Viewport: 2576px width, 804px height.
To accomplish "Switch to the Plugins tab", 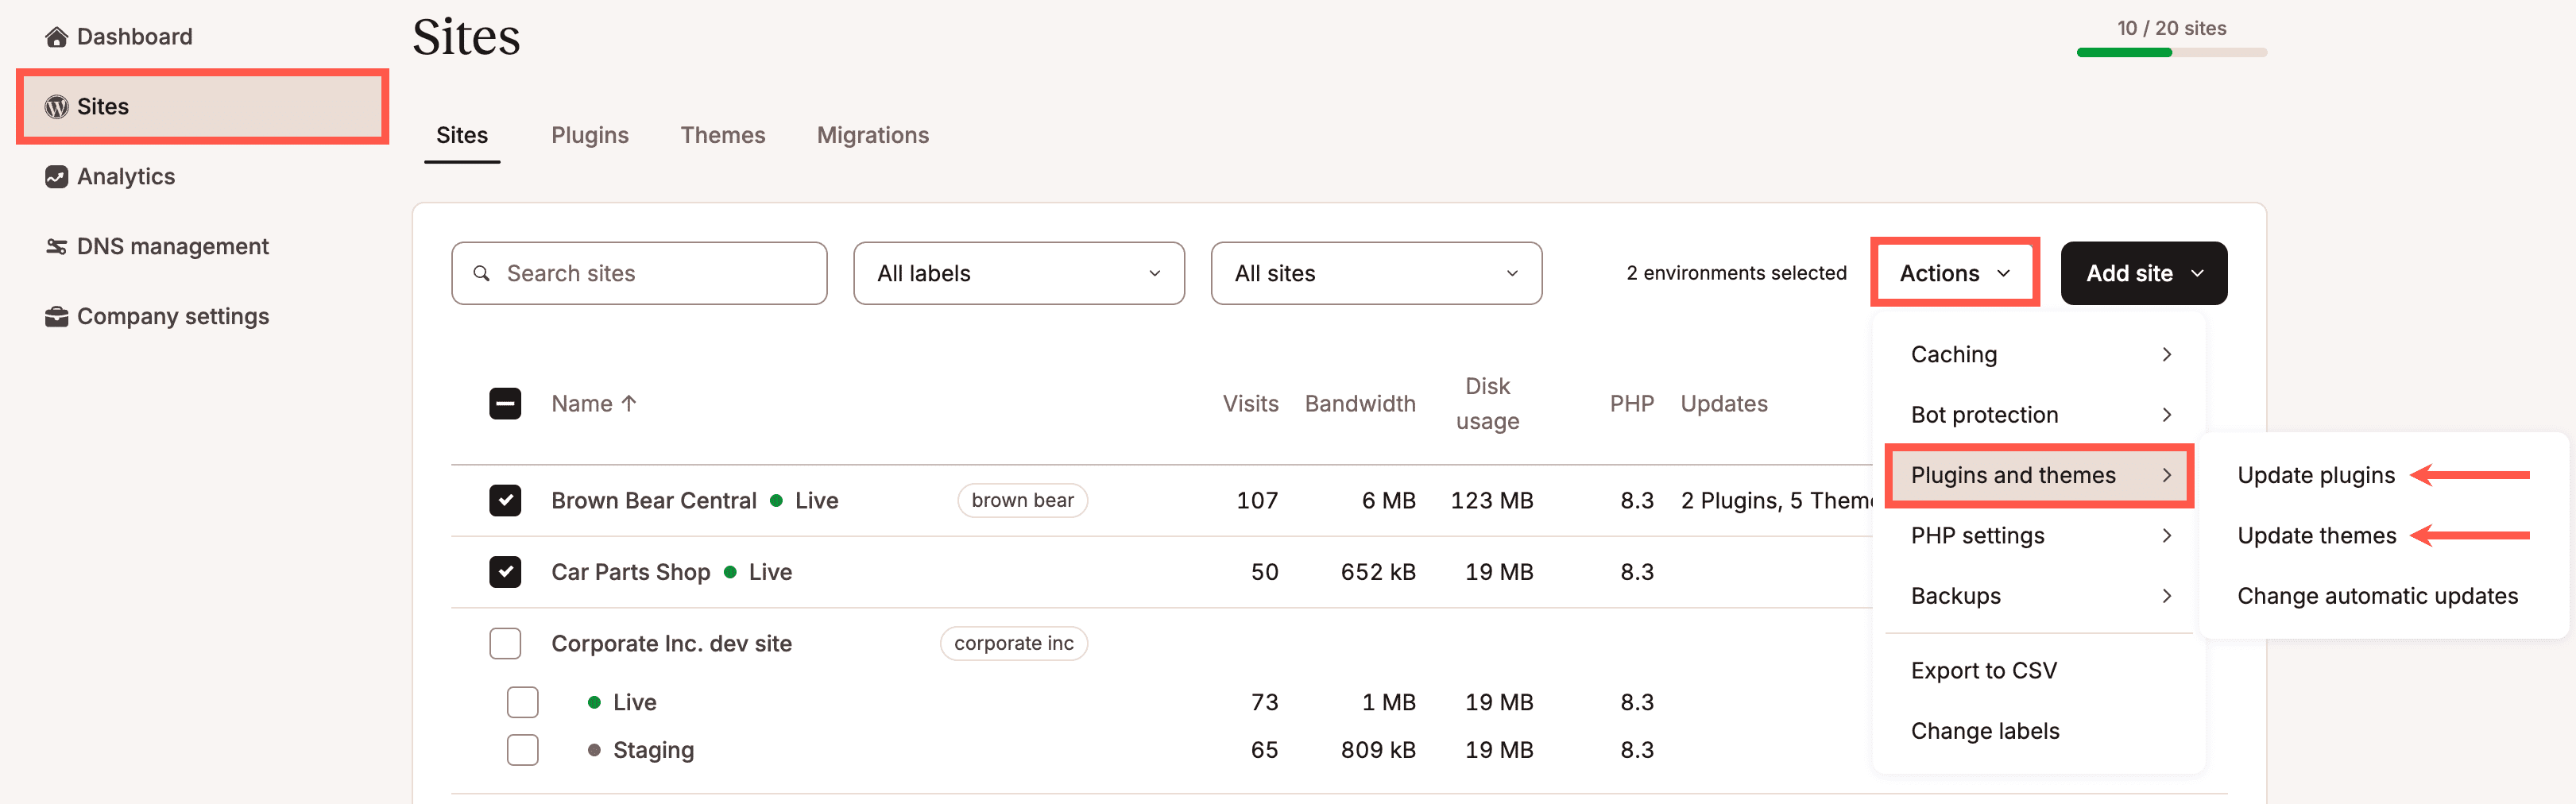I will 589,135.
